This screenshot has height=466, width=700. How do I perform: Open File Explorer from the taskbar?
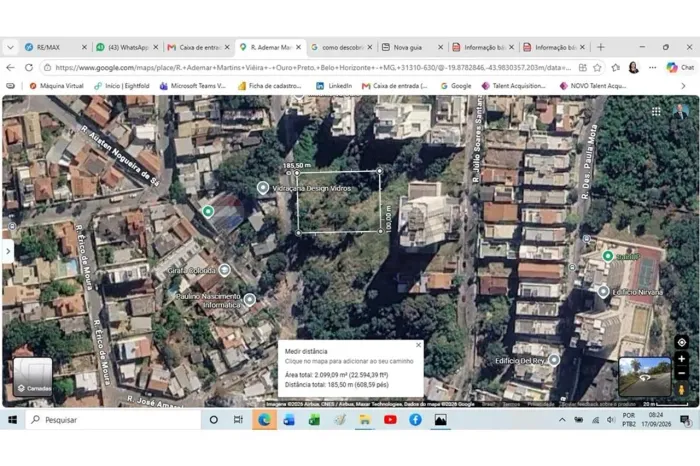coord(365,420)
